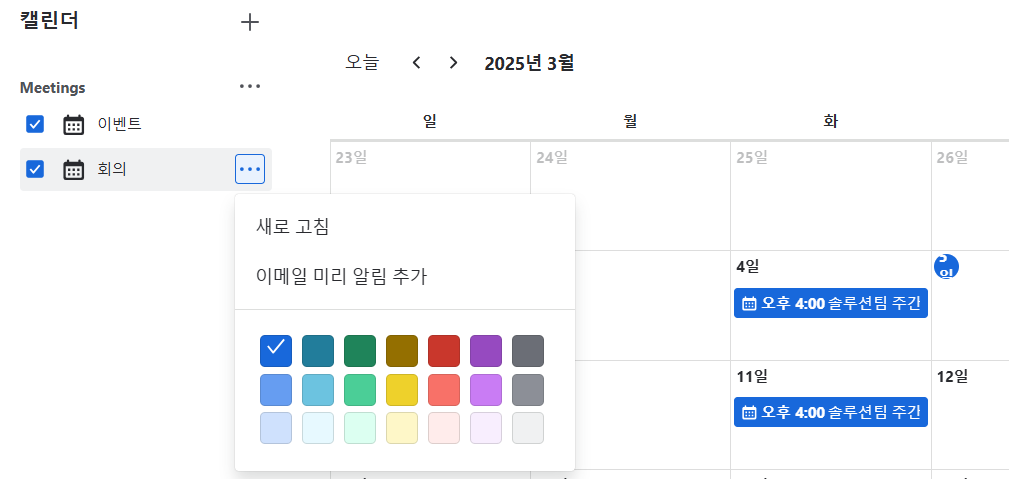Viewport: 1009px width, 479px height.
Task: Open the 회의 calendar options ellipsis
Action: click(250, 169)
